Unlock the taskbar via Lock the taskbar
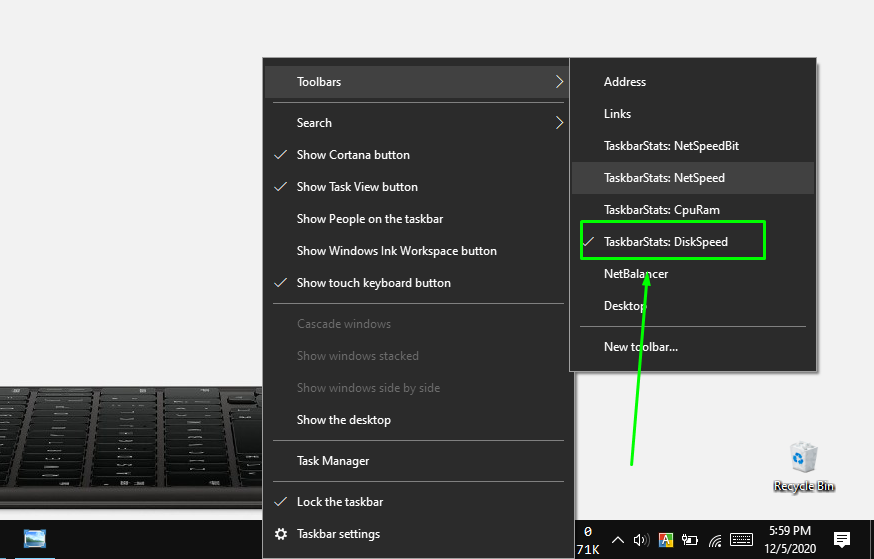Screen dimensions: 874x559 pos(340,502)
